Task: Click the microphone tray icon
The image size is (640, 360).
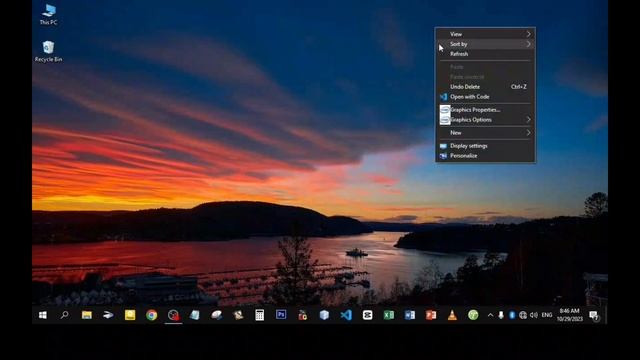Action: click(x=501, y=315)
